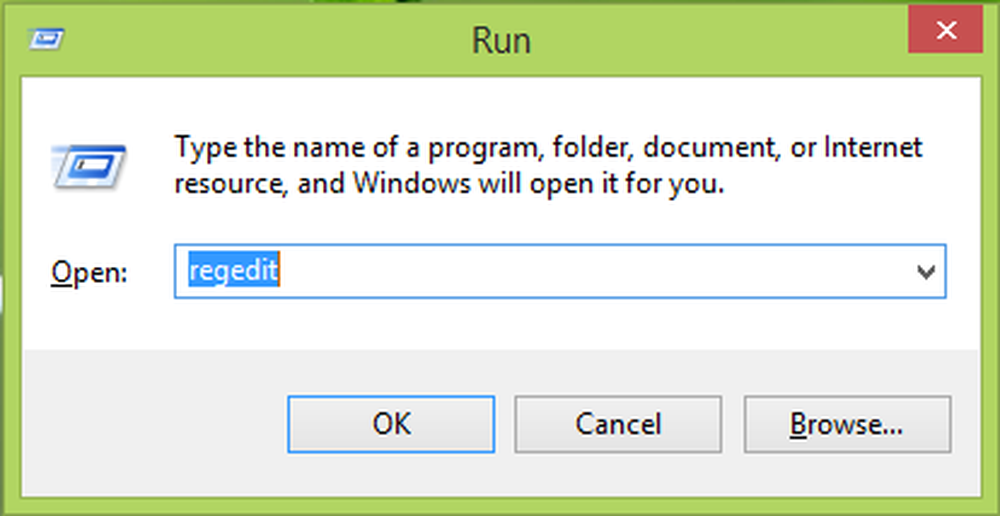Click the 'Windows will open it for you' line
The width and height of the screenshot is (1000, 516).
(x=450, y=185)
